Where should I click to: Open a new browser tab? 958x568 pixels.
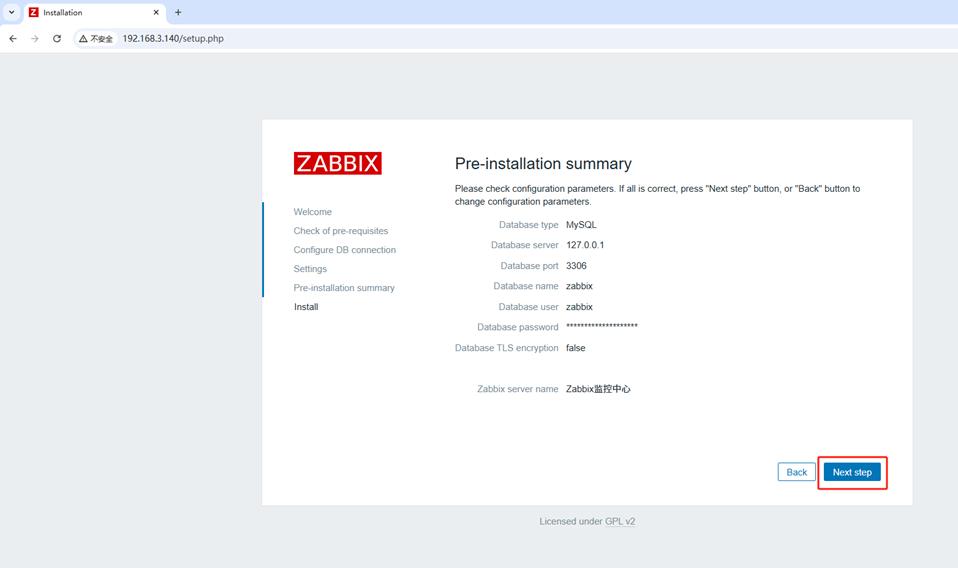point(178,12)
